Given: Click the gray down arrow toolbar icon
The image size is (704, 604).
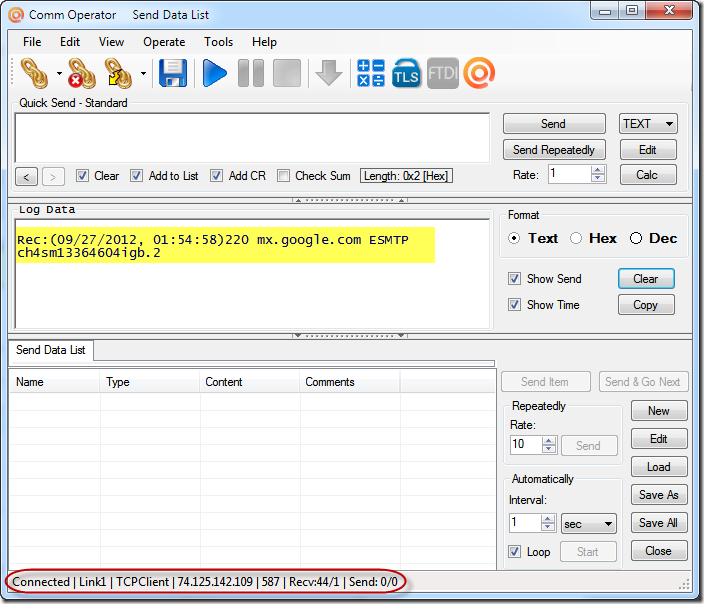Looking at the screenshot, I should [x=329, y=73].
